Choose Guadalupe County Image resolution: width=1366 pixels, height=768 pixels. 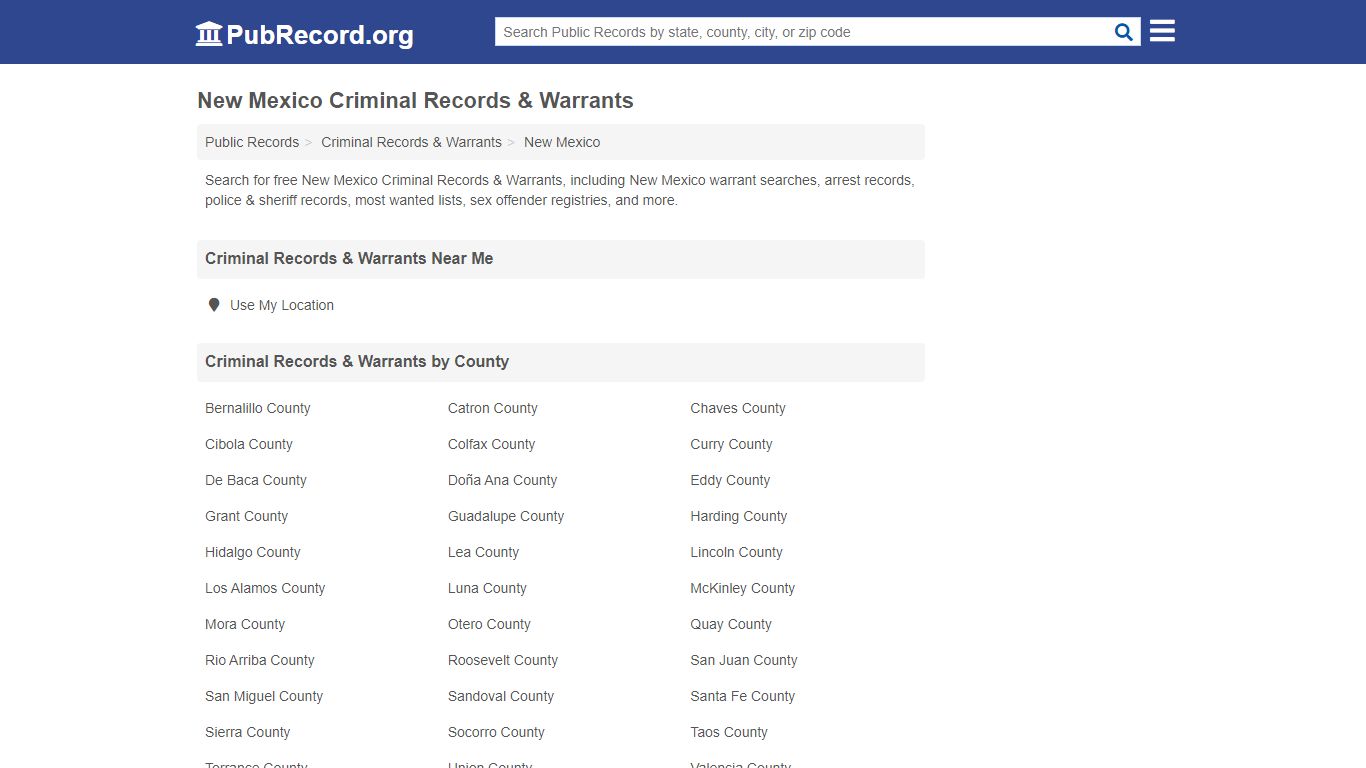coord(506,516)
